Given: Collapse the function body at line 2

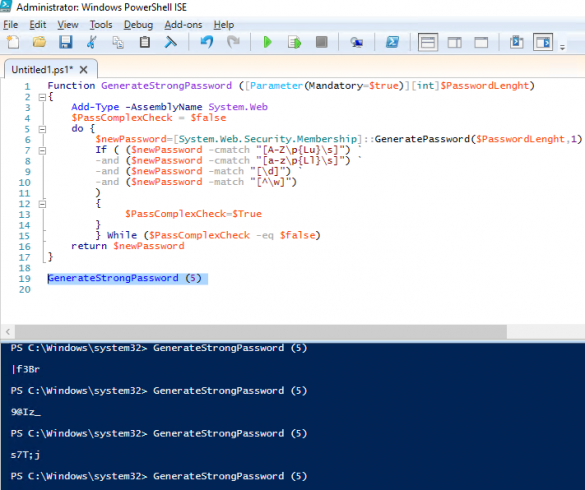Looking at the screenshot, I should coord(42,97).
